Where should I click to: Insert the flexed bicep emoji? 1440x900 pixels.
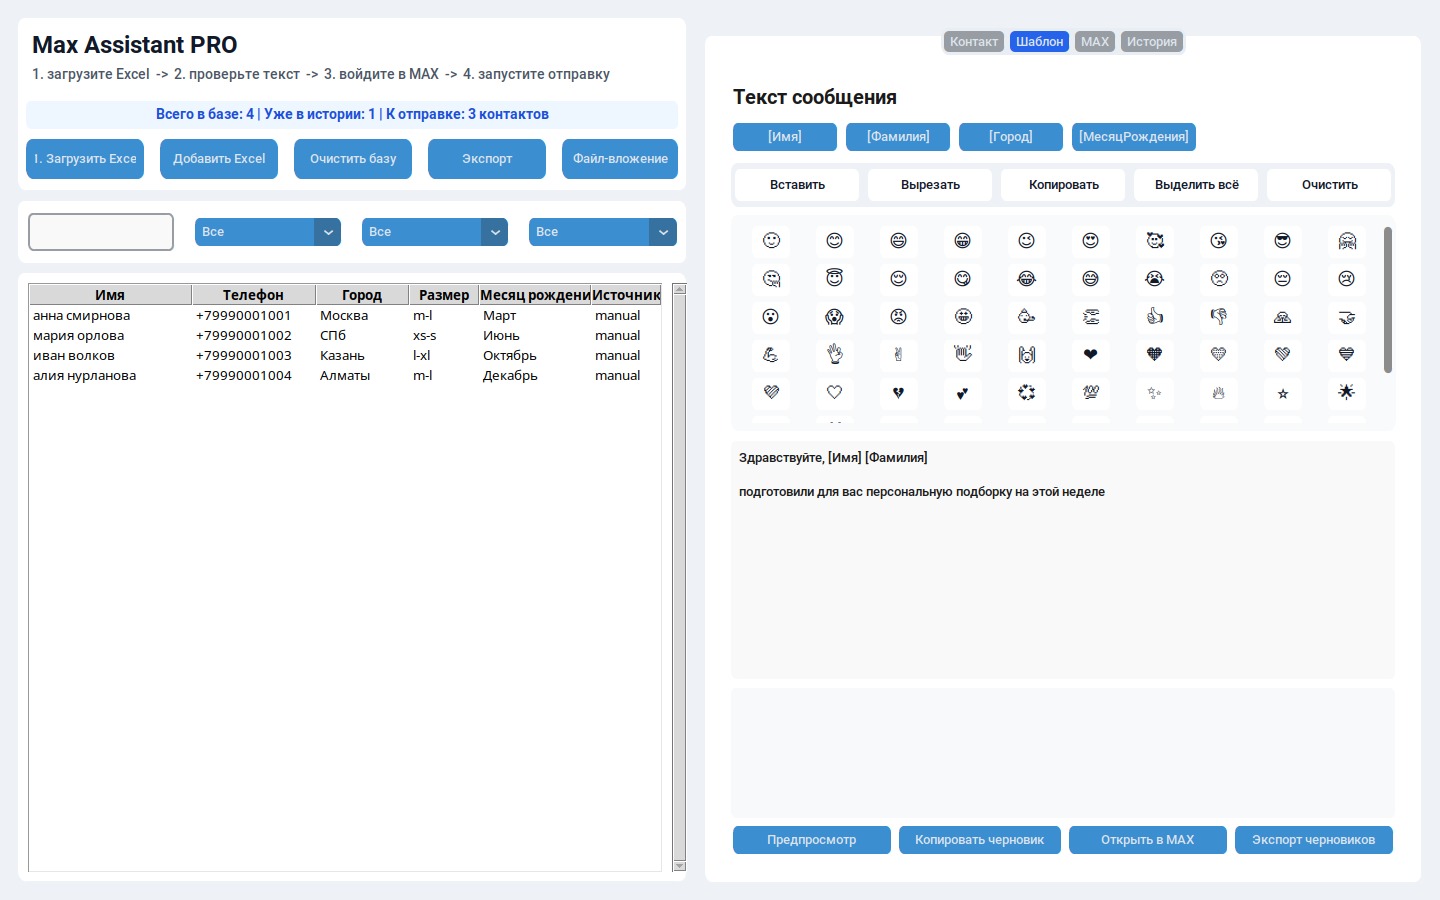pos(771,355)
